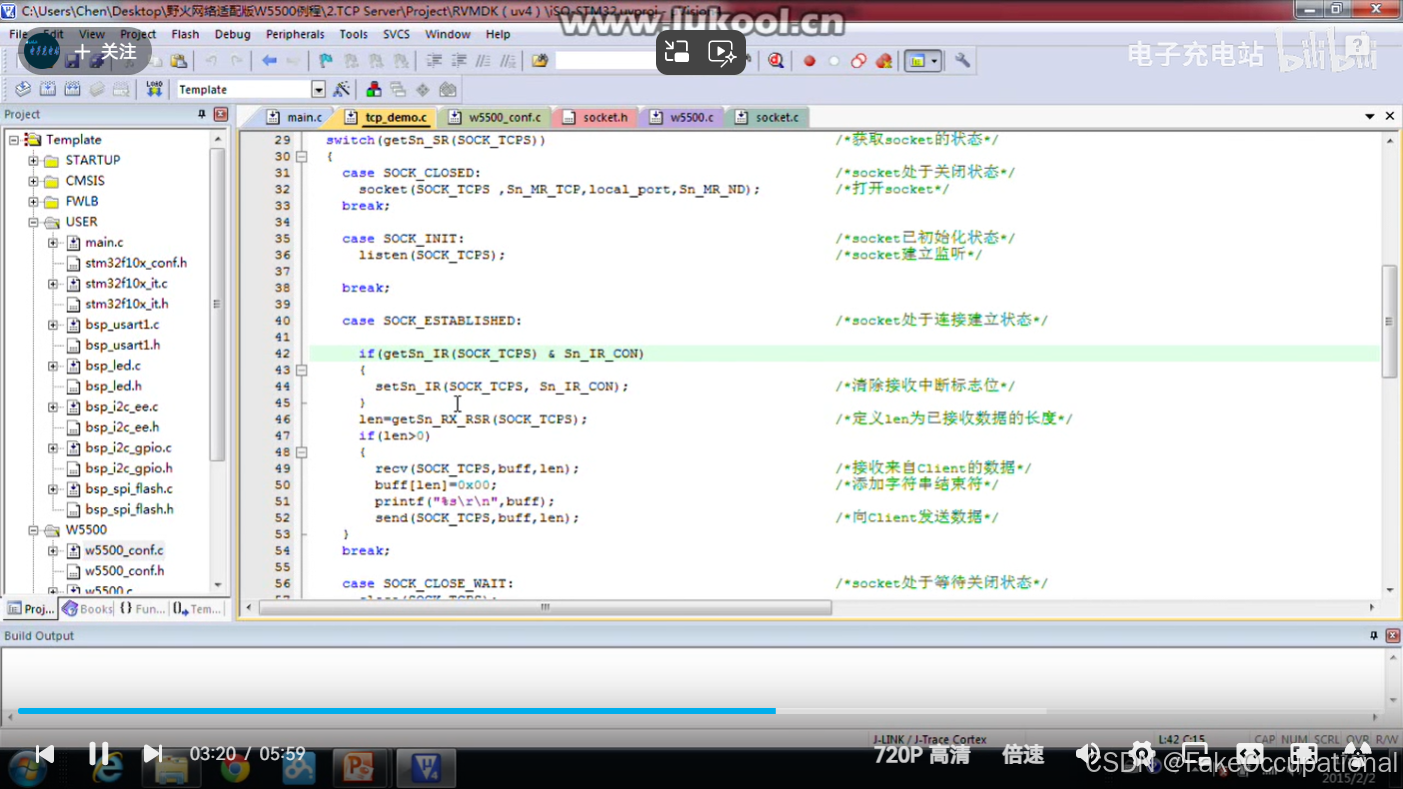Open PowerPoint from the Windows taskbar

(x=357, y=768)
